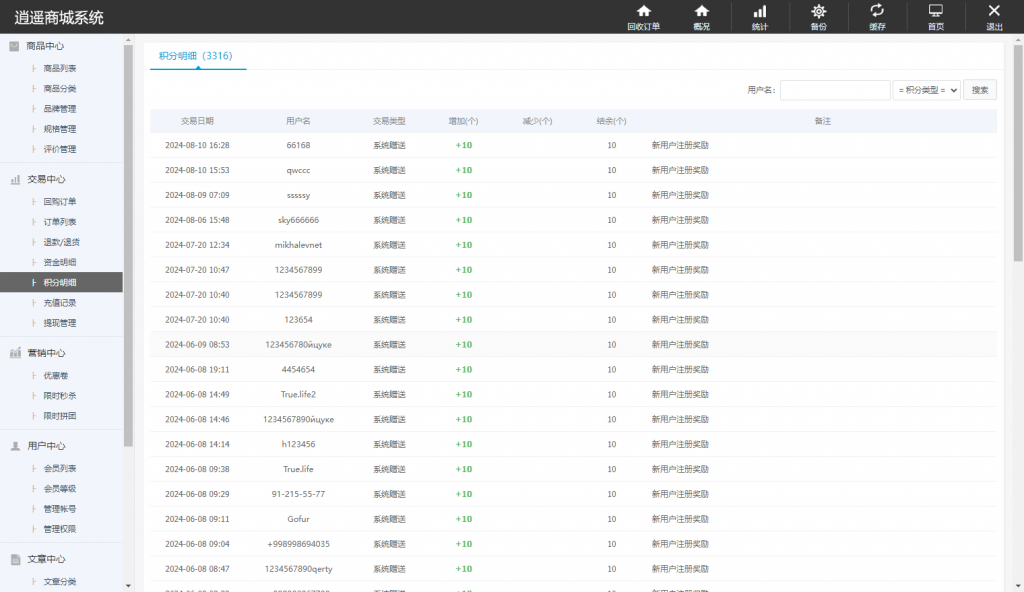Click username Gofur in the table
The height and width of the screenshot is (592, 1024).
(x=298, y=519)
